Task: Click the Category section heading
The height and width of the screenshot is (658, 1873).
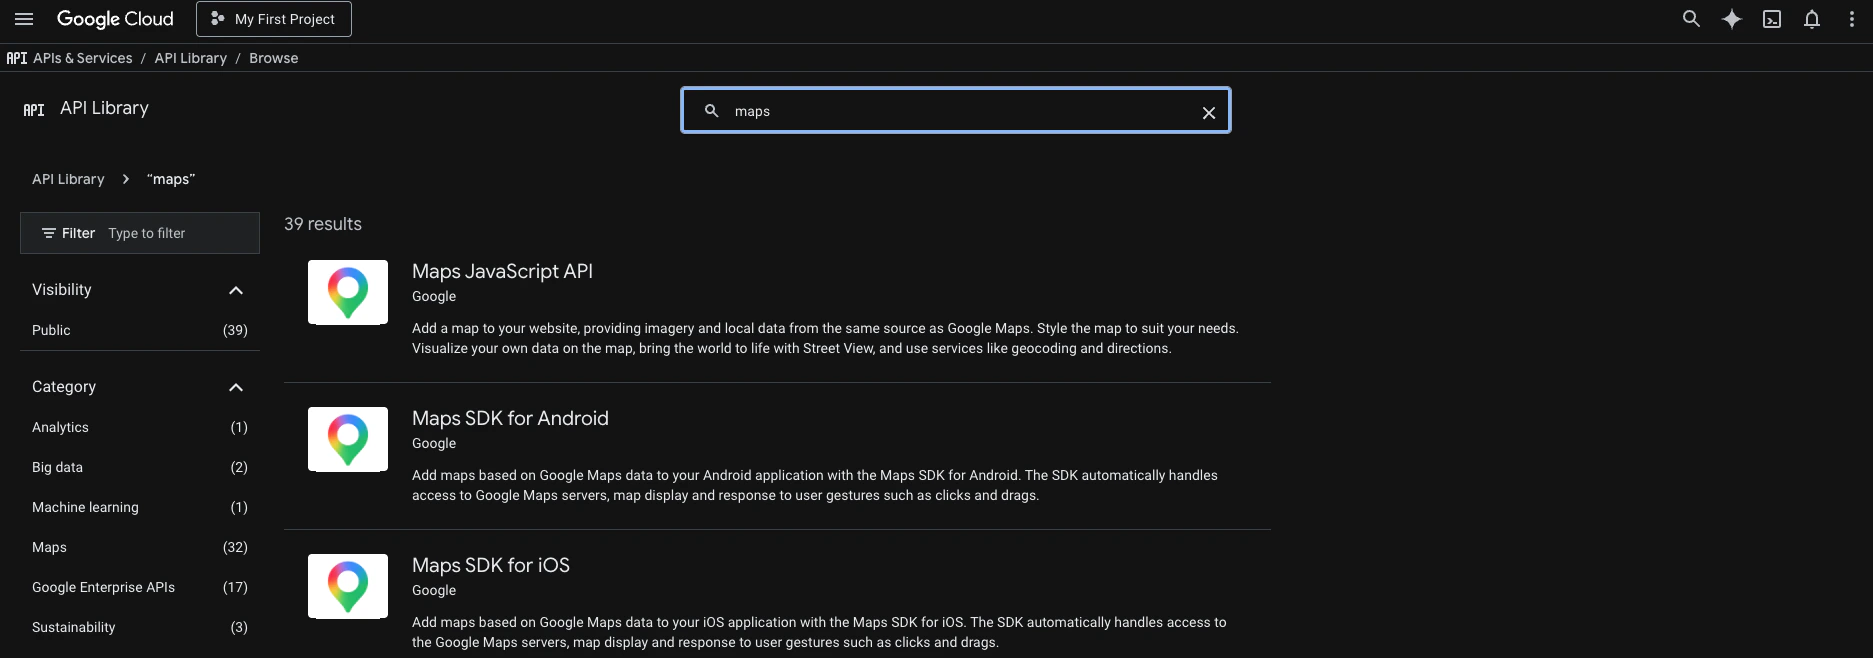Action: [64, 386]
